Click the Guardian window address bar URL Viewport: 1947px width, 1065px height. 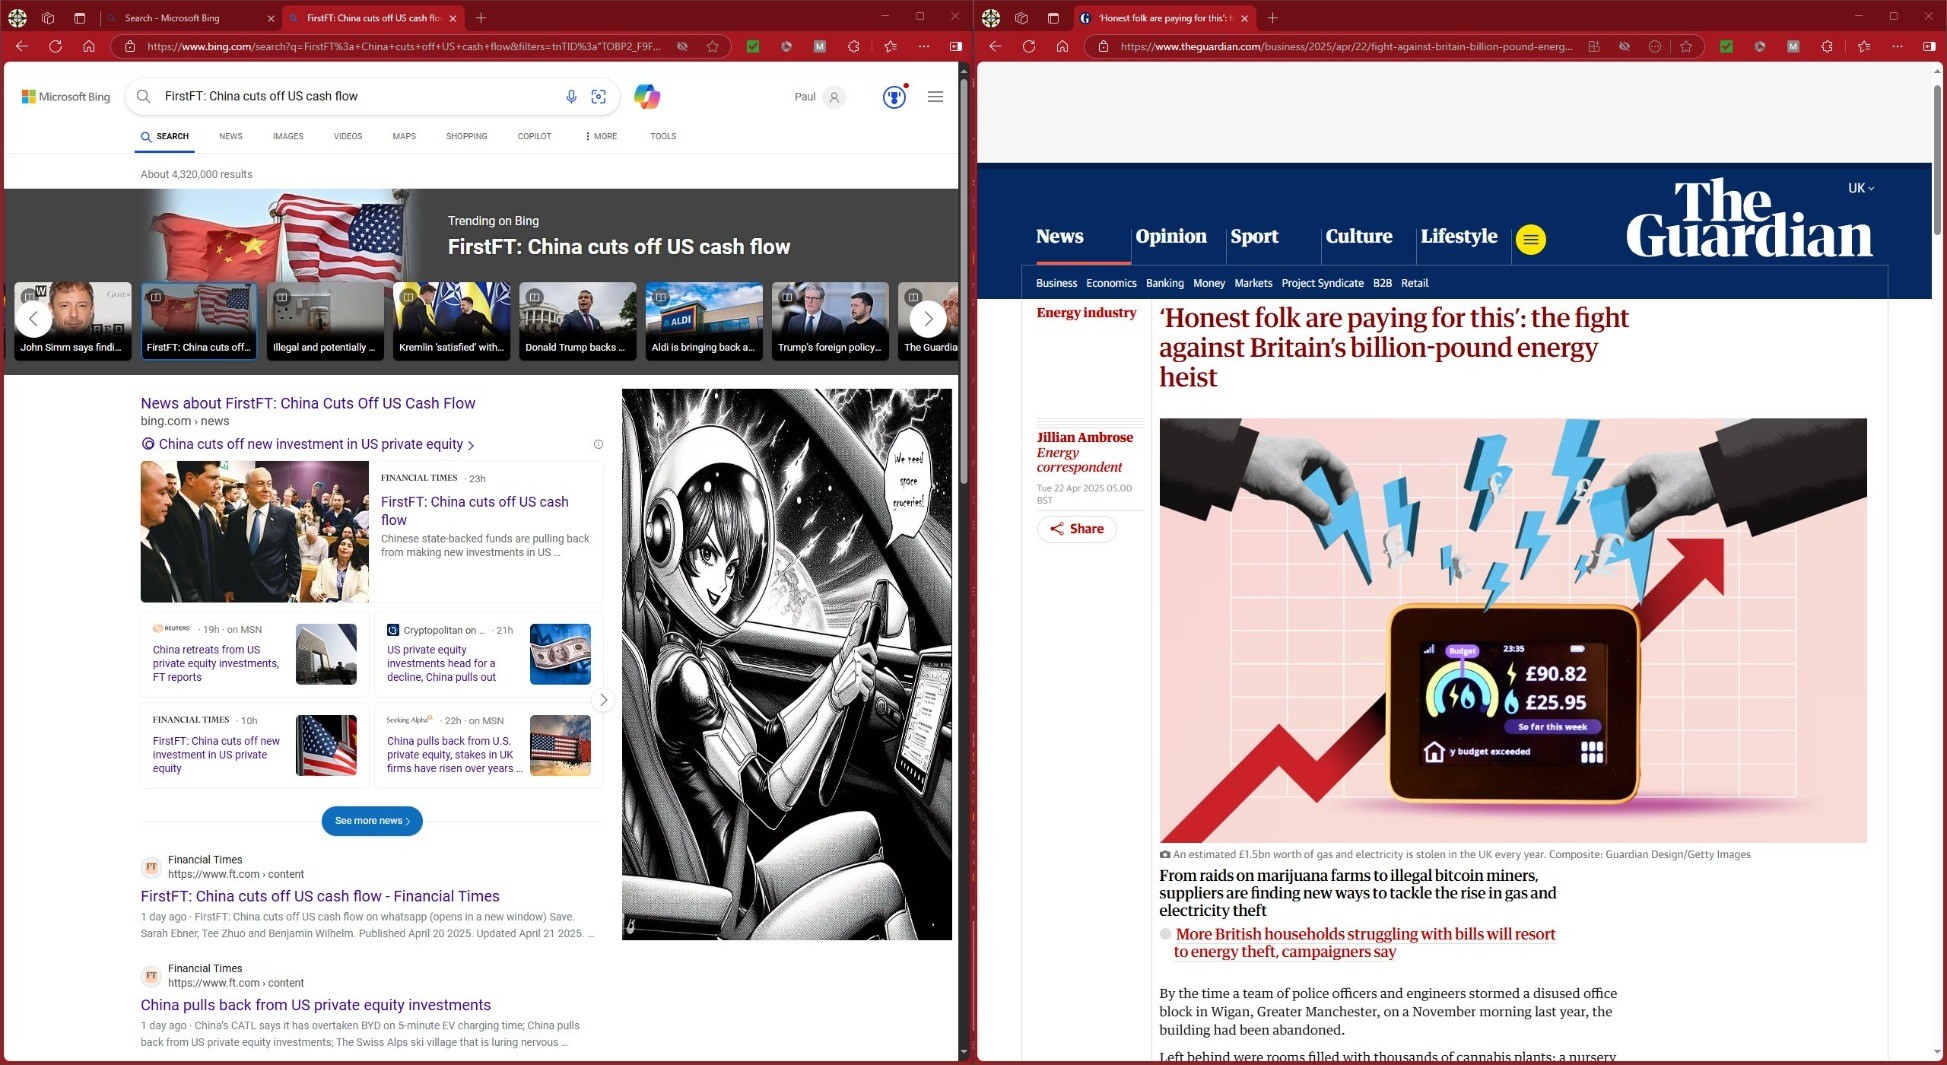tap(1346, 46)
